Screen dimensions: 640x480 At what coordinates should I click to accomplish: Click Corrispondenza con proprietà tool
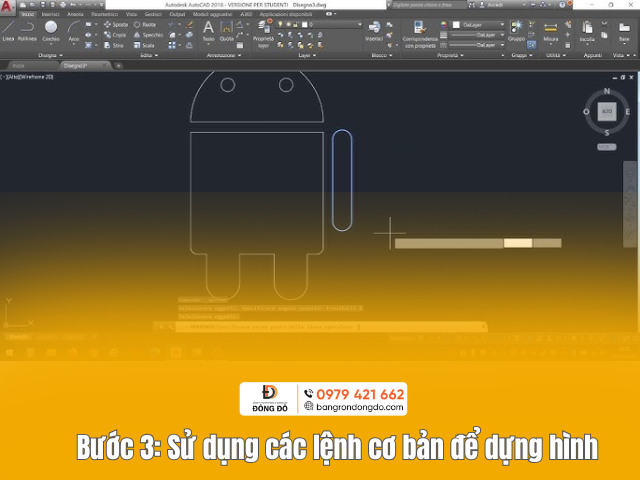point(420,34)
